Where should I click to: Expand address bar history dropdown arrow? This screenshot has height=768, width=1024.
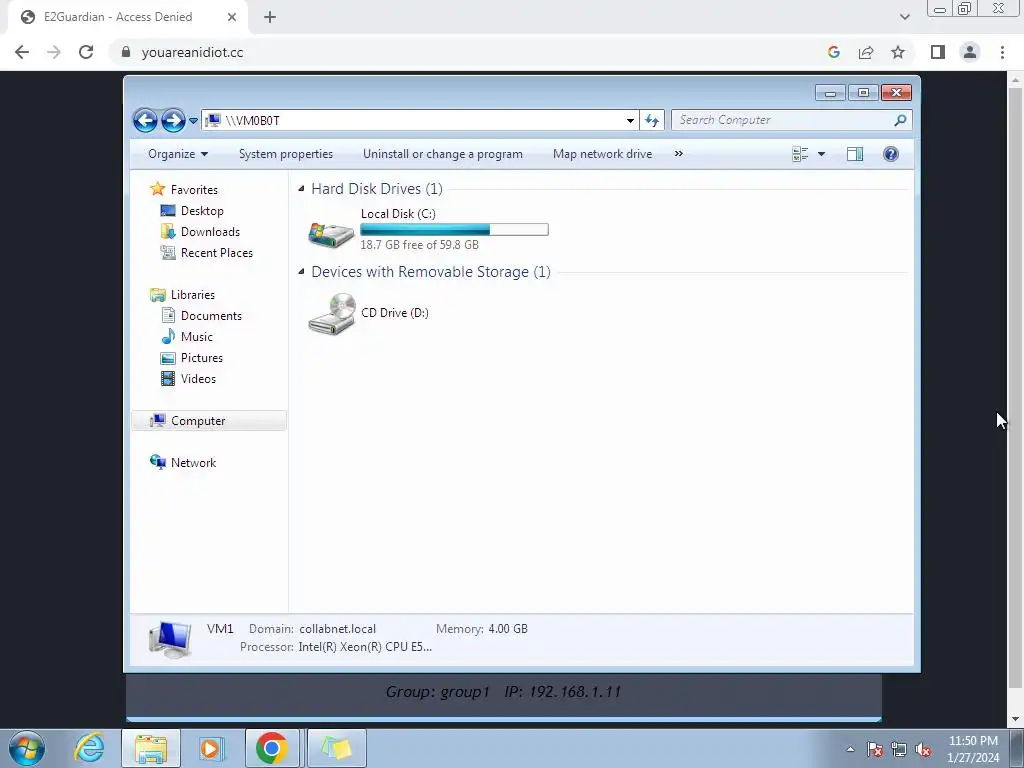click(x=630, y=121)
